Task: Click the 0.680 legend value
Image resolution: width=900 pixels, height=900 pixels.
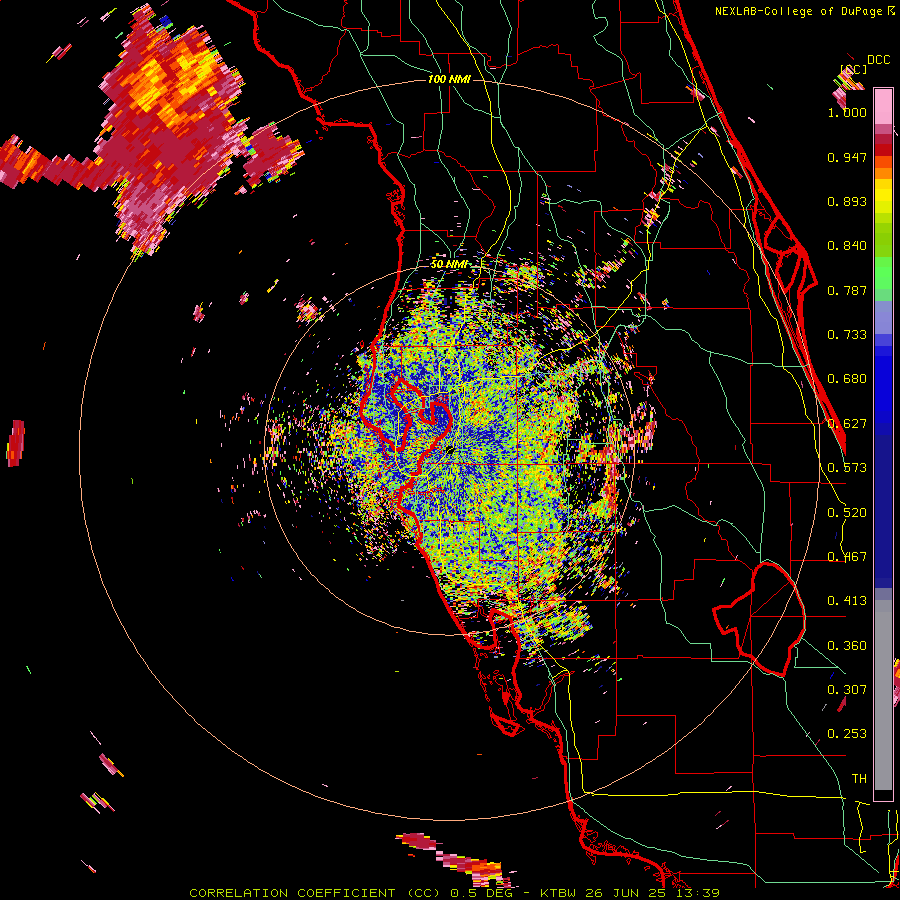Action: (x=847, y=379)
